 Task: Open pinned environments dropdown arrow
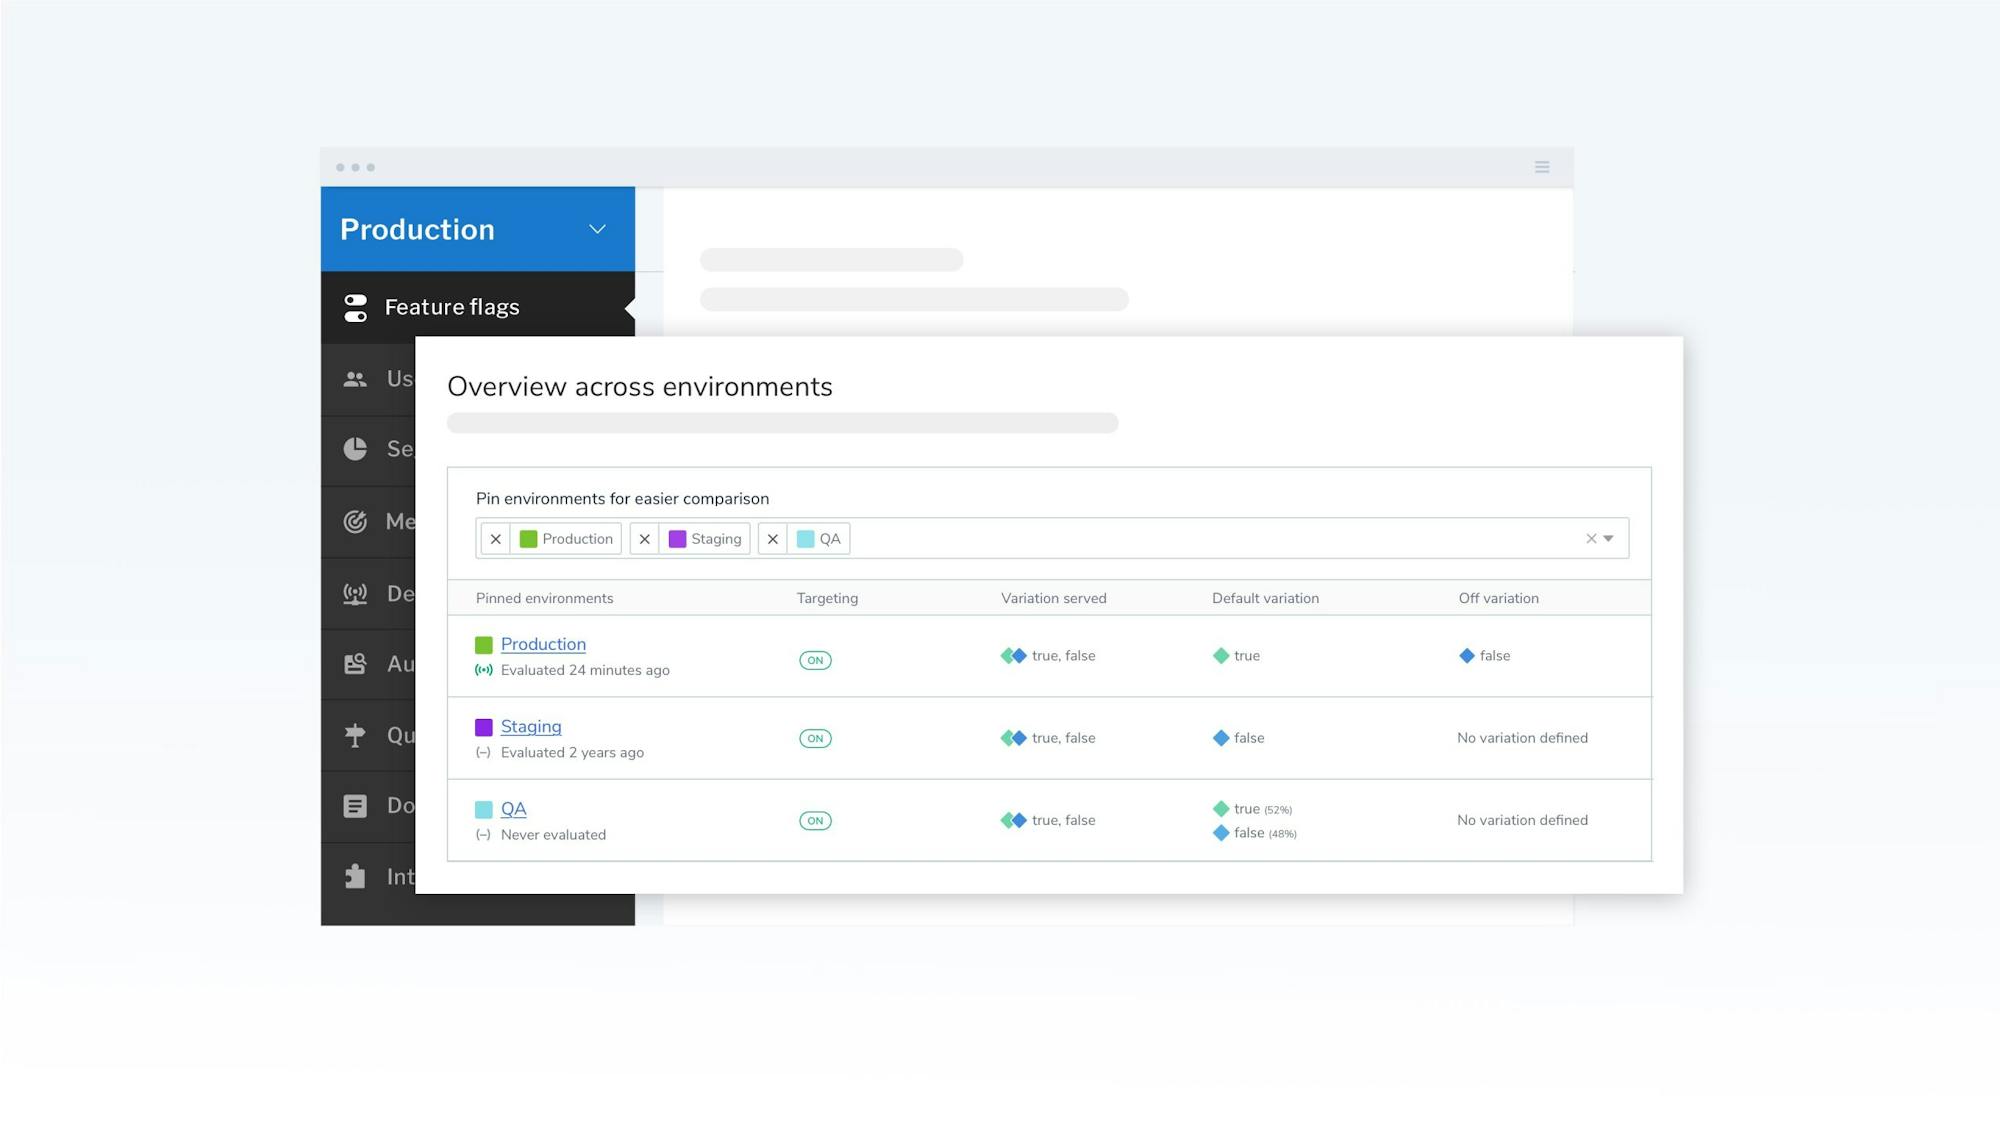[x=1609, y=539]
